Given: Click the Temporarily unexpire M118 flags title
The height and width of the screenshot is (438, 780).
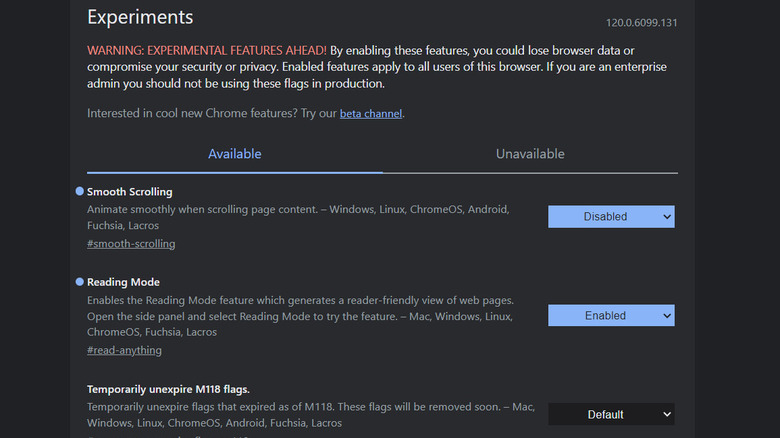Looking at the screenshot, I should (168, 389).
